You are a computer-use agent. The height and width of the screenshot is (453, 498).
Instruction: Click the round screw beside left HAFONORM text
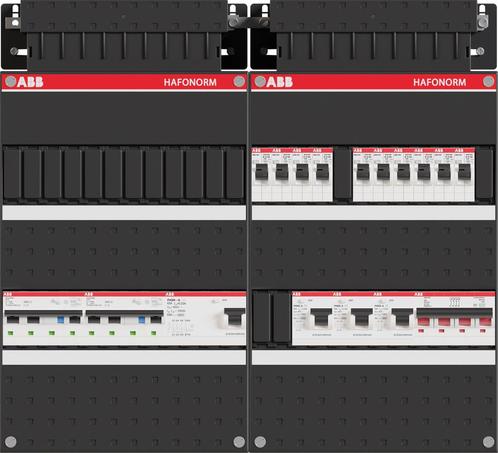coord(239,81)
